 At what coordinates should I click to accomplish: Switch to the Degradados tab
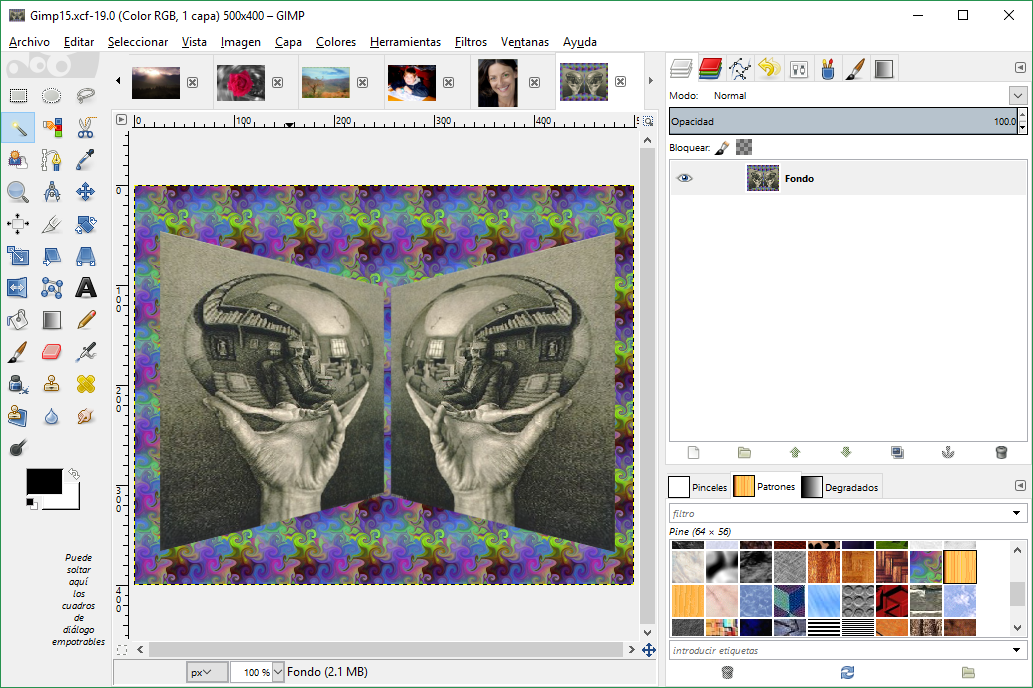840,487
